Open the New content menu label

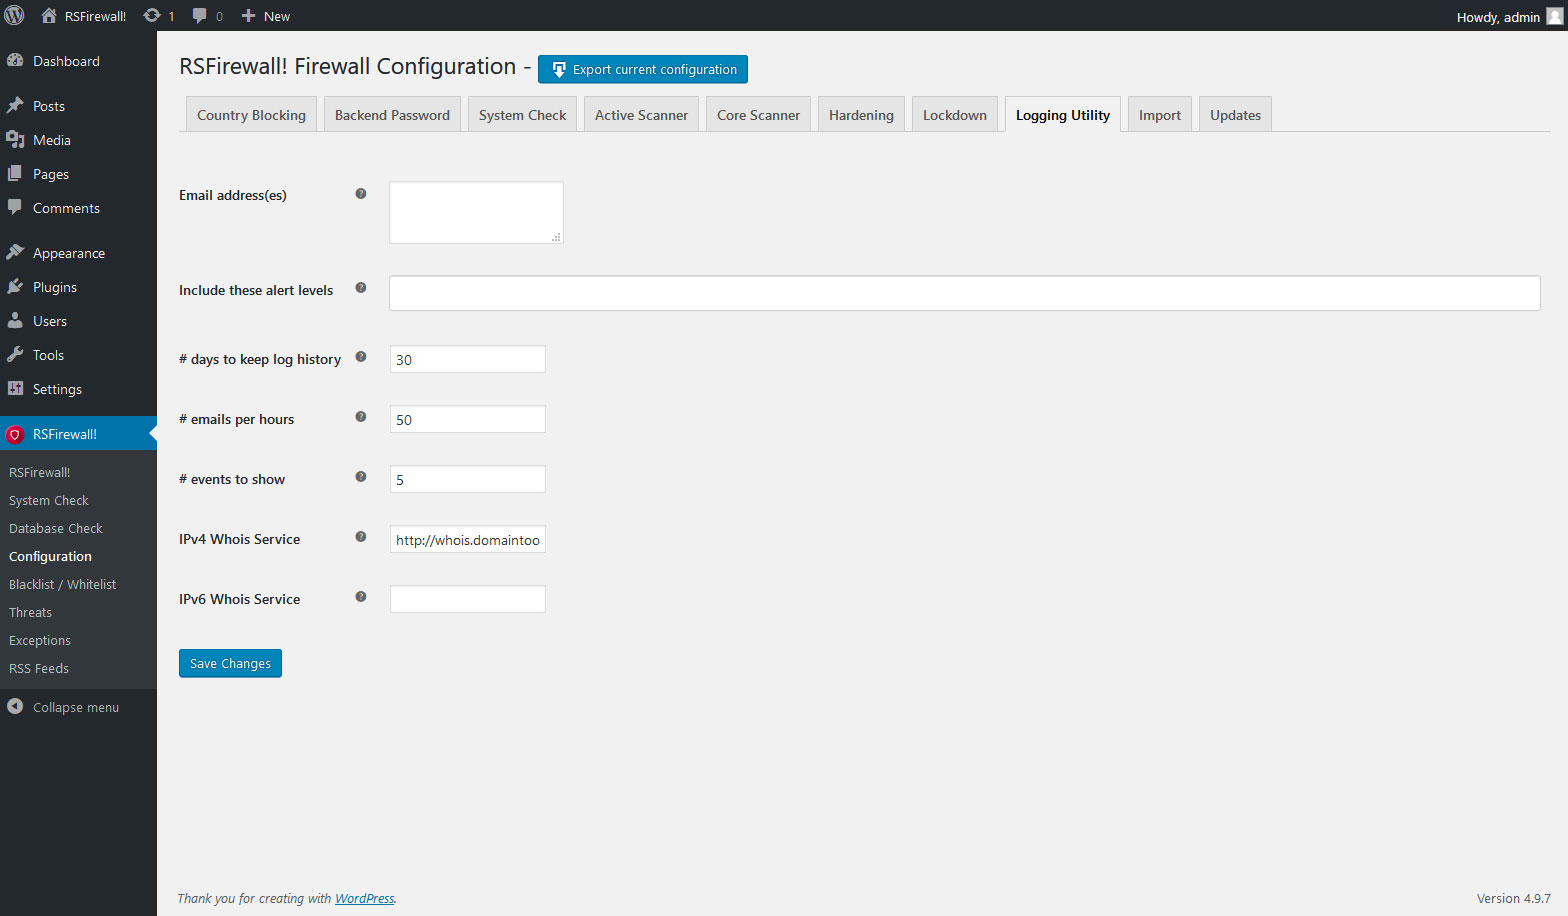click(x=277, y=16)
